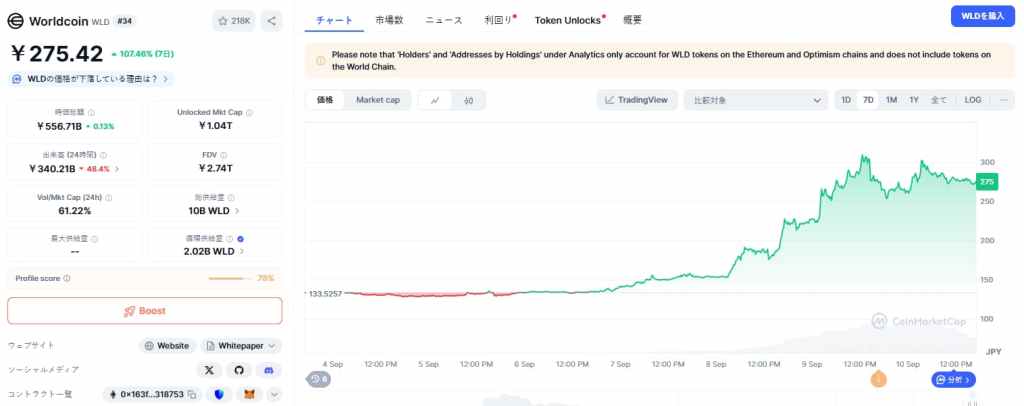1024x406 pixels.
Task: Open info icon beside Unlocked Mkt Cap
Action: 249,112
